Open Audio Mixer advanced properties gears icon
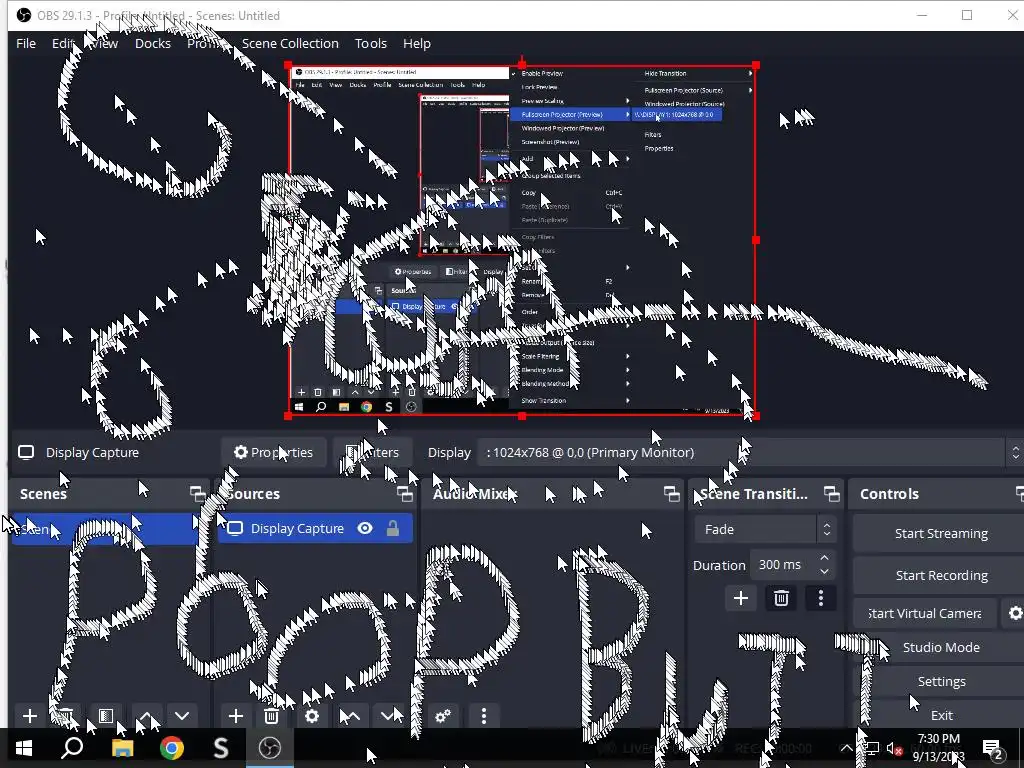Screen dimensions: 1024x768 click(443, 716)
